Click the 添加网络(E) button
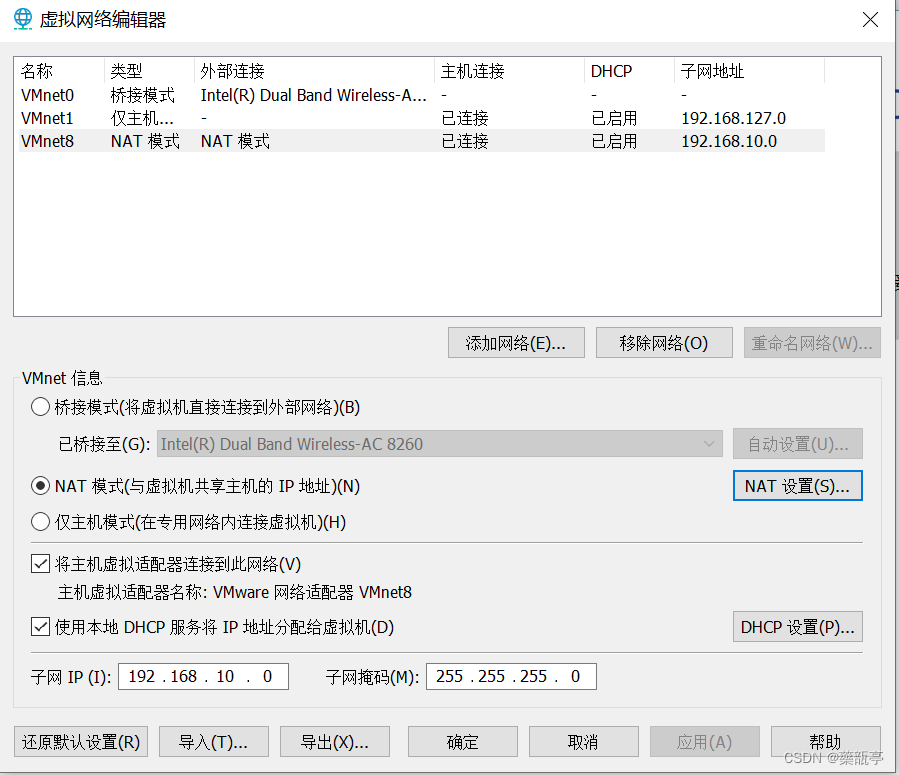This screenshot has height=775, width=899. click(516, 342)
